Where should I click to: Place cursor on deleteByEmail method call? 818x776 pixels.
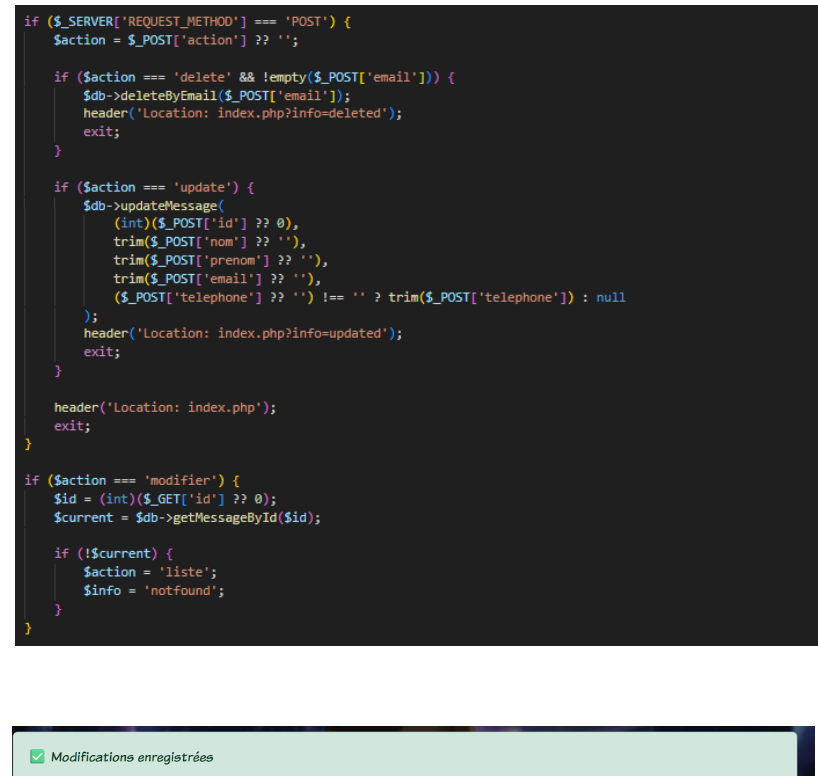click(169, 96)
